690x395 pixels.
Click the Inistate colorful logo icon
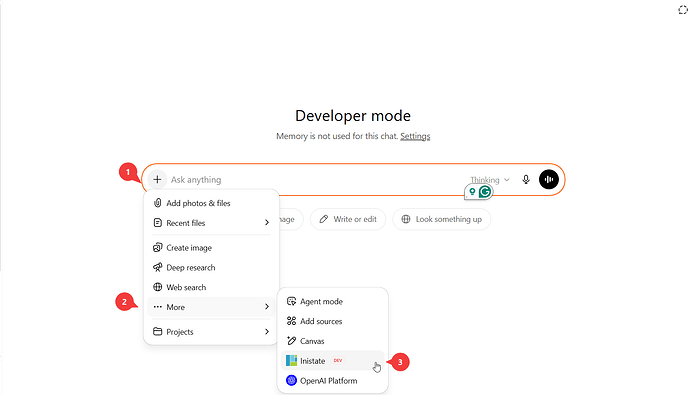(x=291, y=361)
